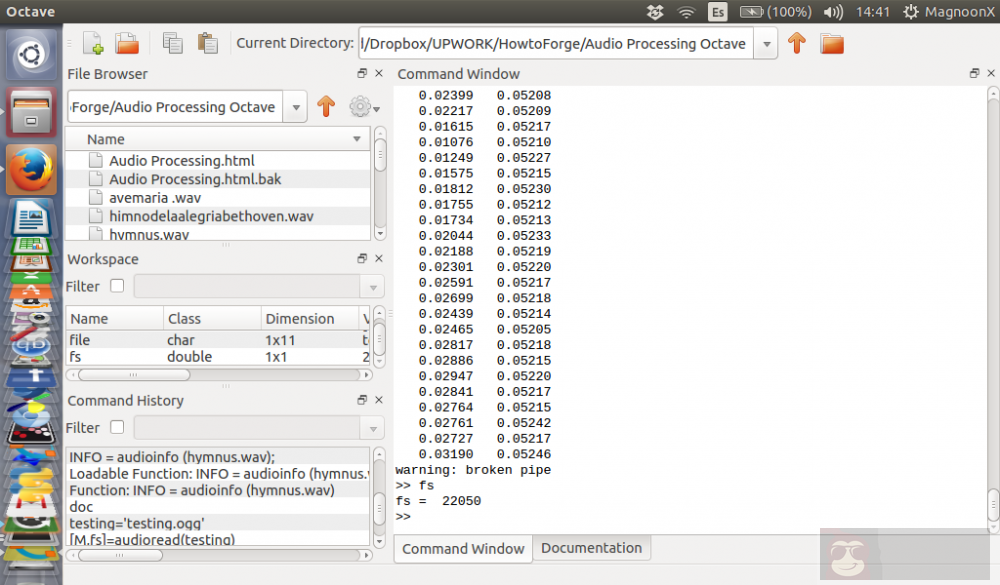The width and height of the screenshot is (1000, 585).
Task: Select himnodelaalegriabeethoven.wav in File Browser
Action: [x=211, y=216]
